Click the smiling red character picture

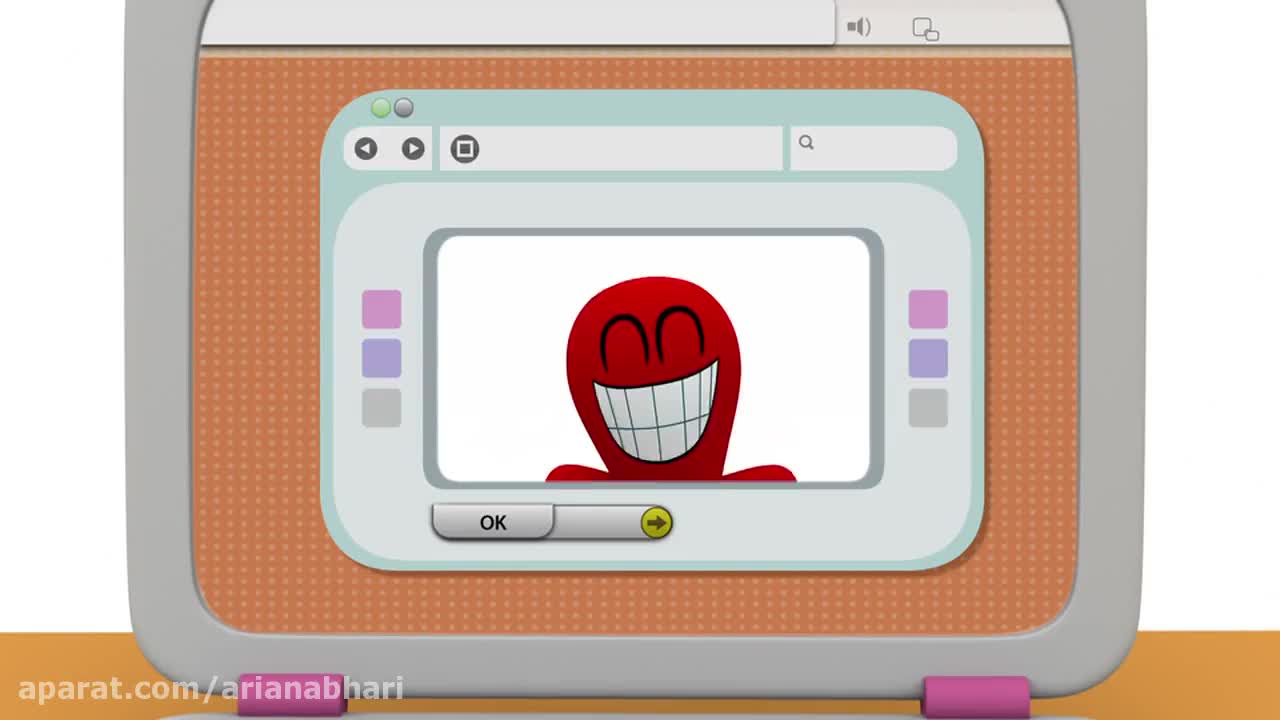click(654, 375)
